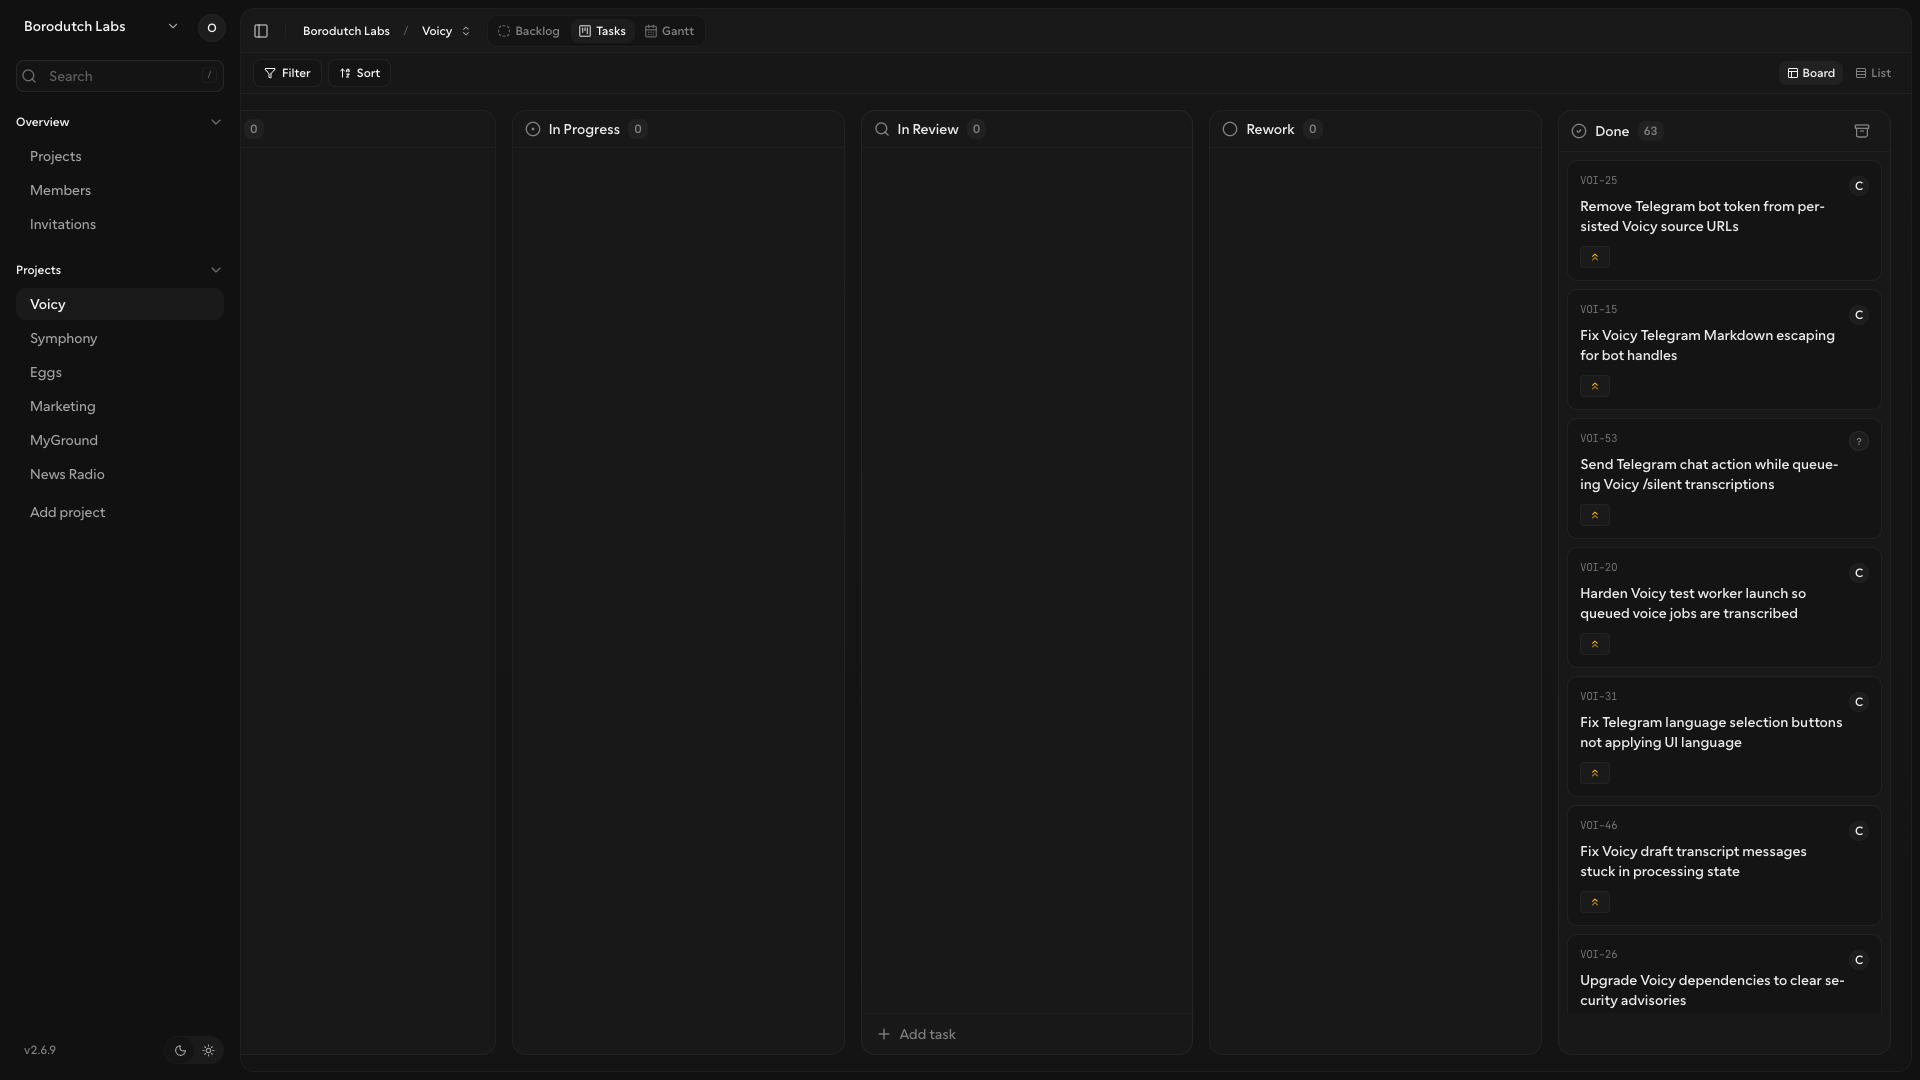Select the Symphony project
Image resolution: width=1920 pixels, height=1080 pixels.
coord(120,338)
